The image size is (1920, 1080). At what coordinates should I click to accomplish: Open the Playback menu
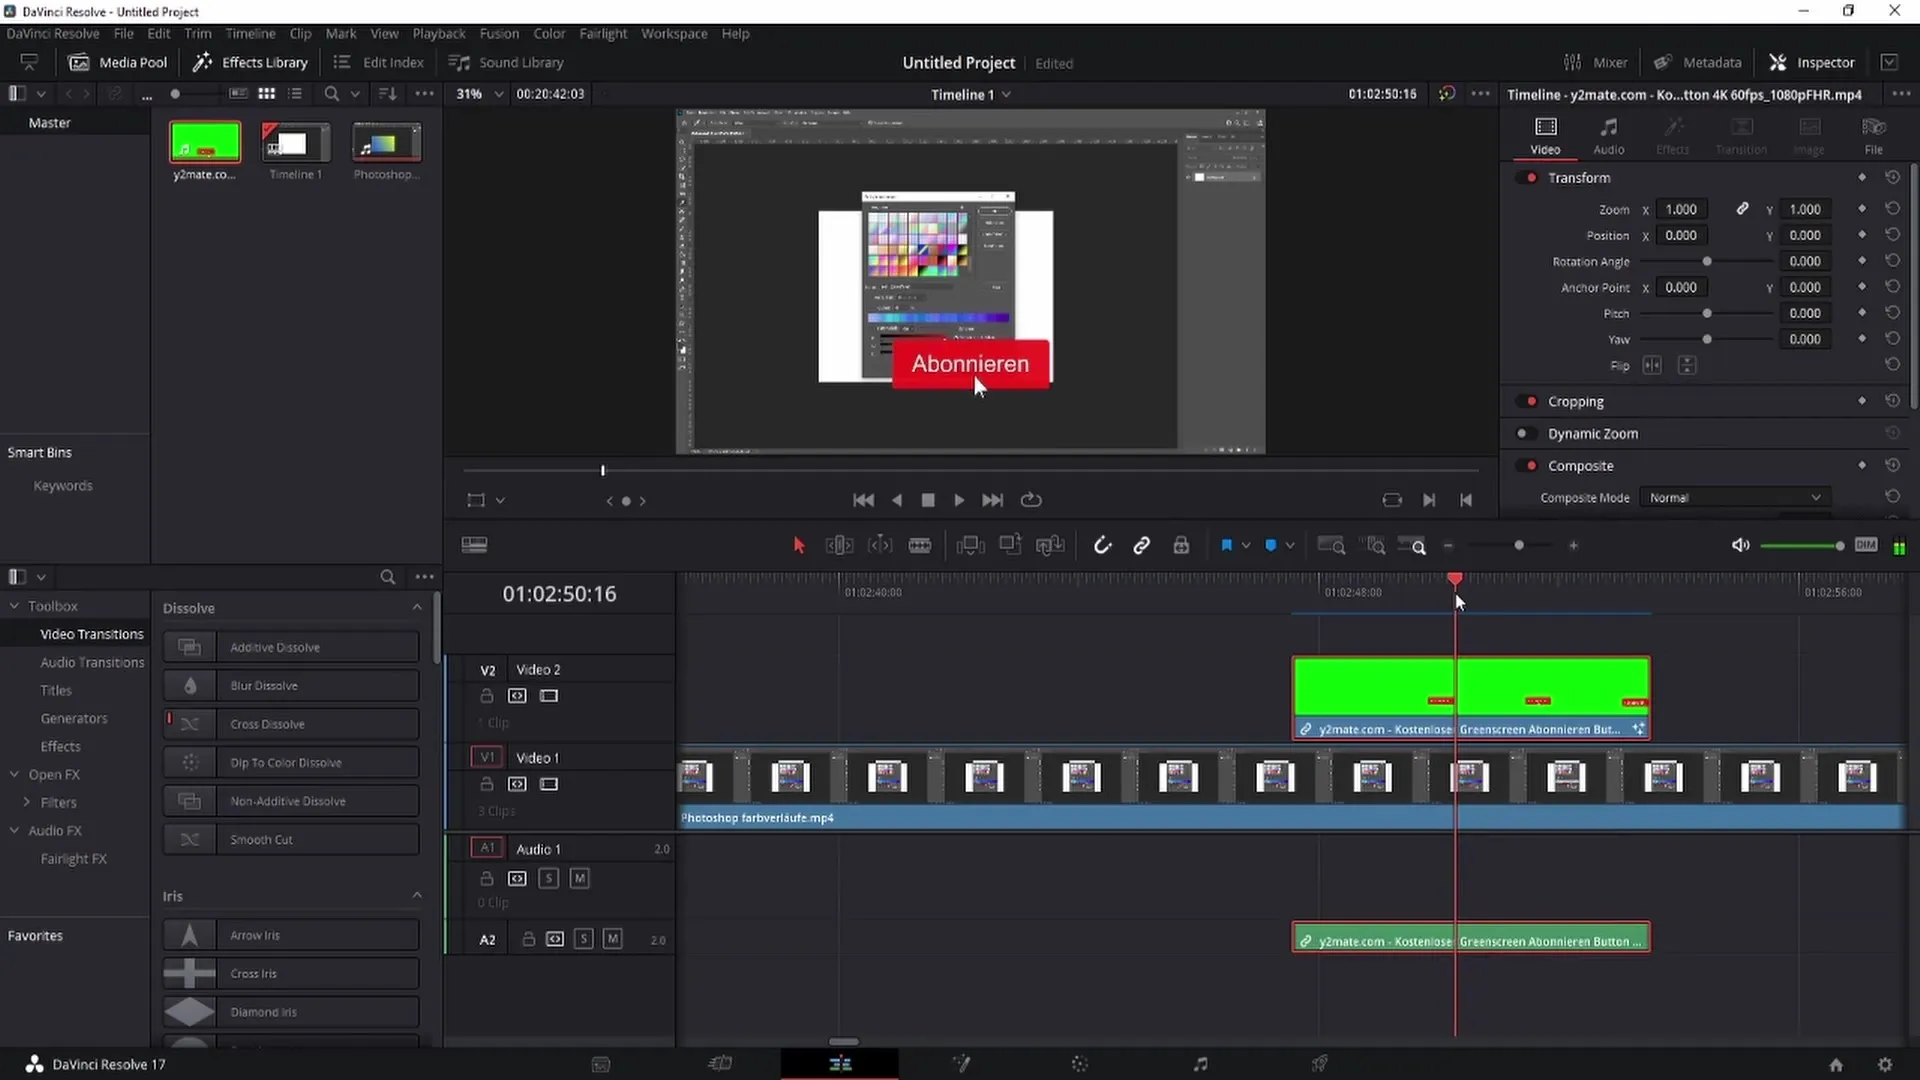click(x=439, y=33)
